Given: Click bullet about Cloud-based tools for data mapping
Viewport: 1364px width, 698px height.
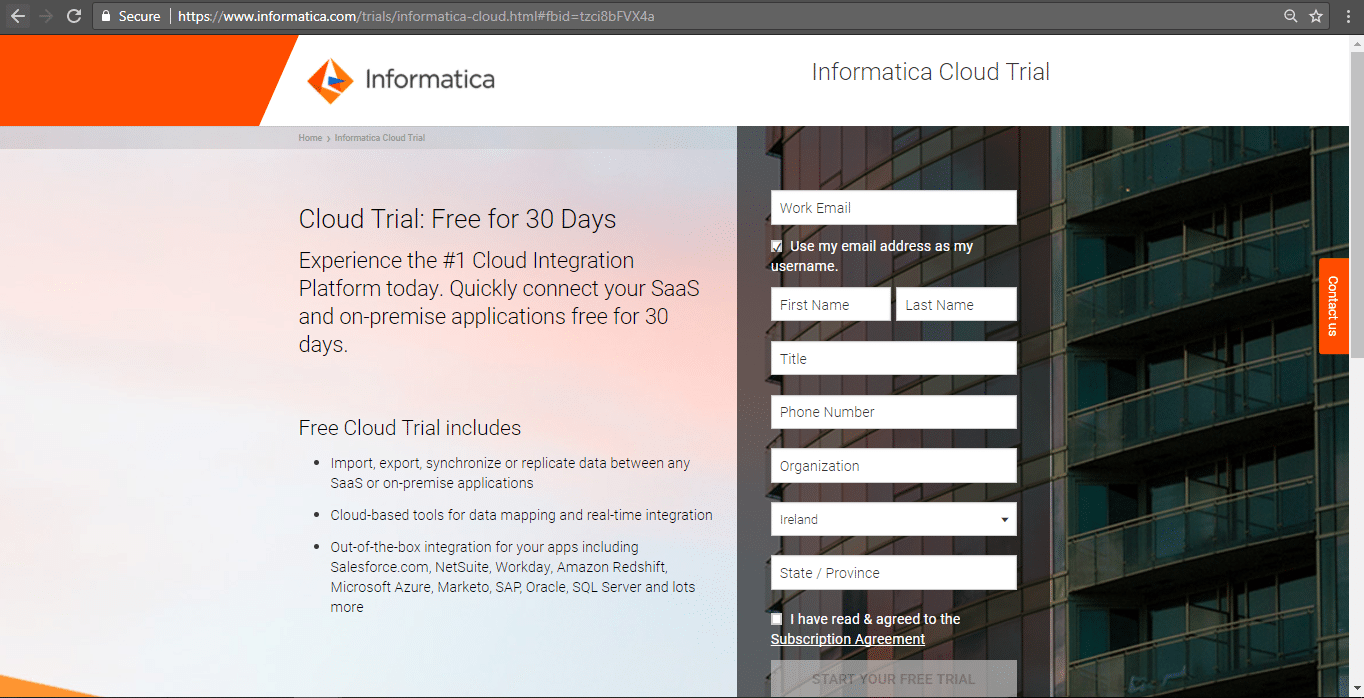Looking at the screenshot, I should pos(522,515).
